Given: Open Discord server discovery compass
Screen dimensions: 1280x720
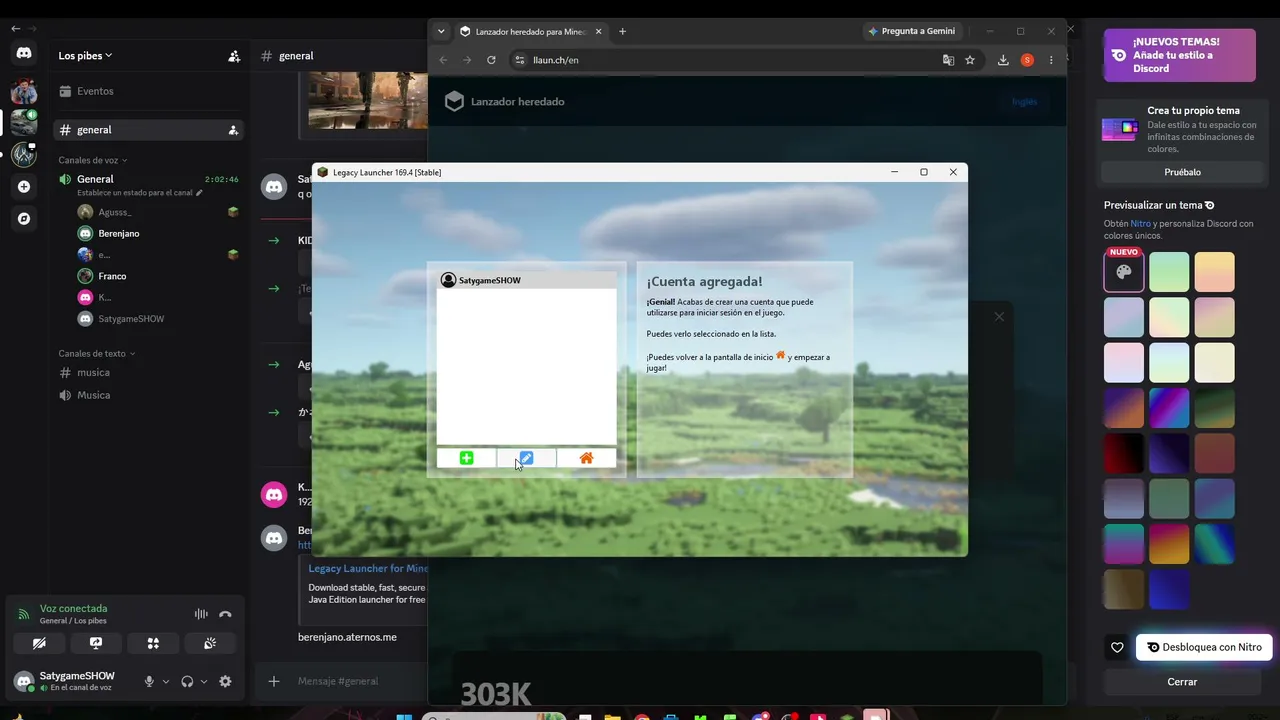Looking at the screenshot, I should click(24, 218).
